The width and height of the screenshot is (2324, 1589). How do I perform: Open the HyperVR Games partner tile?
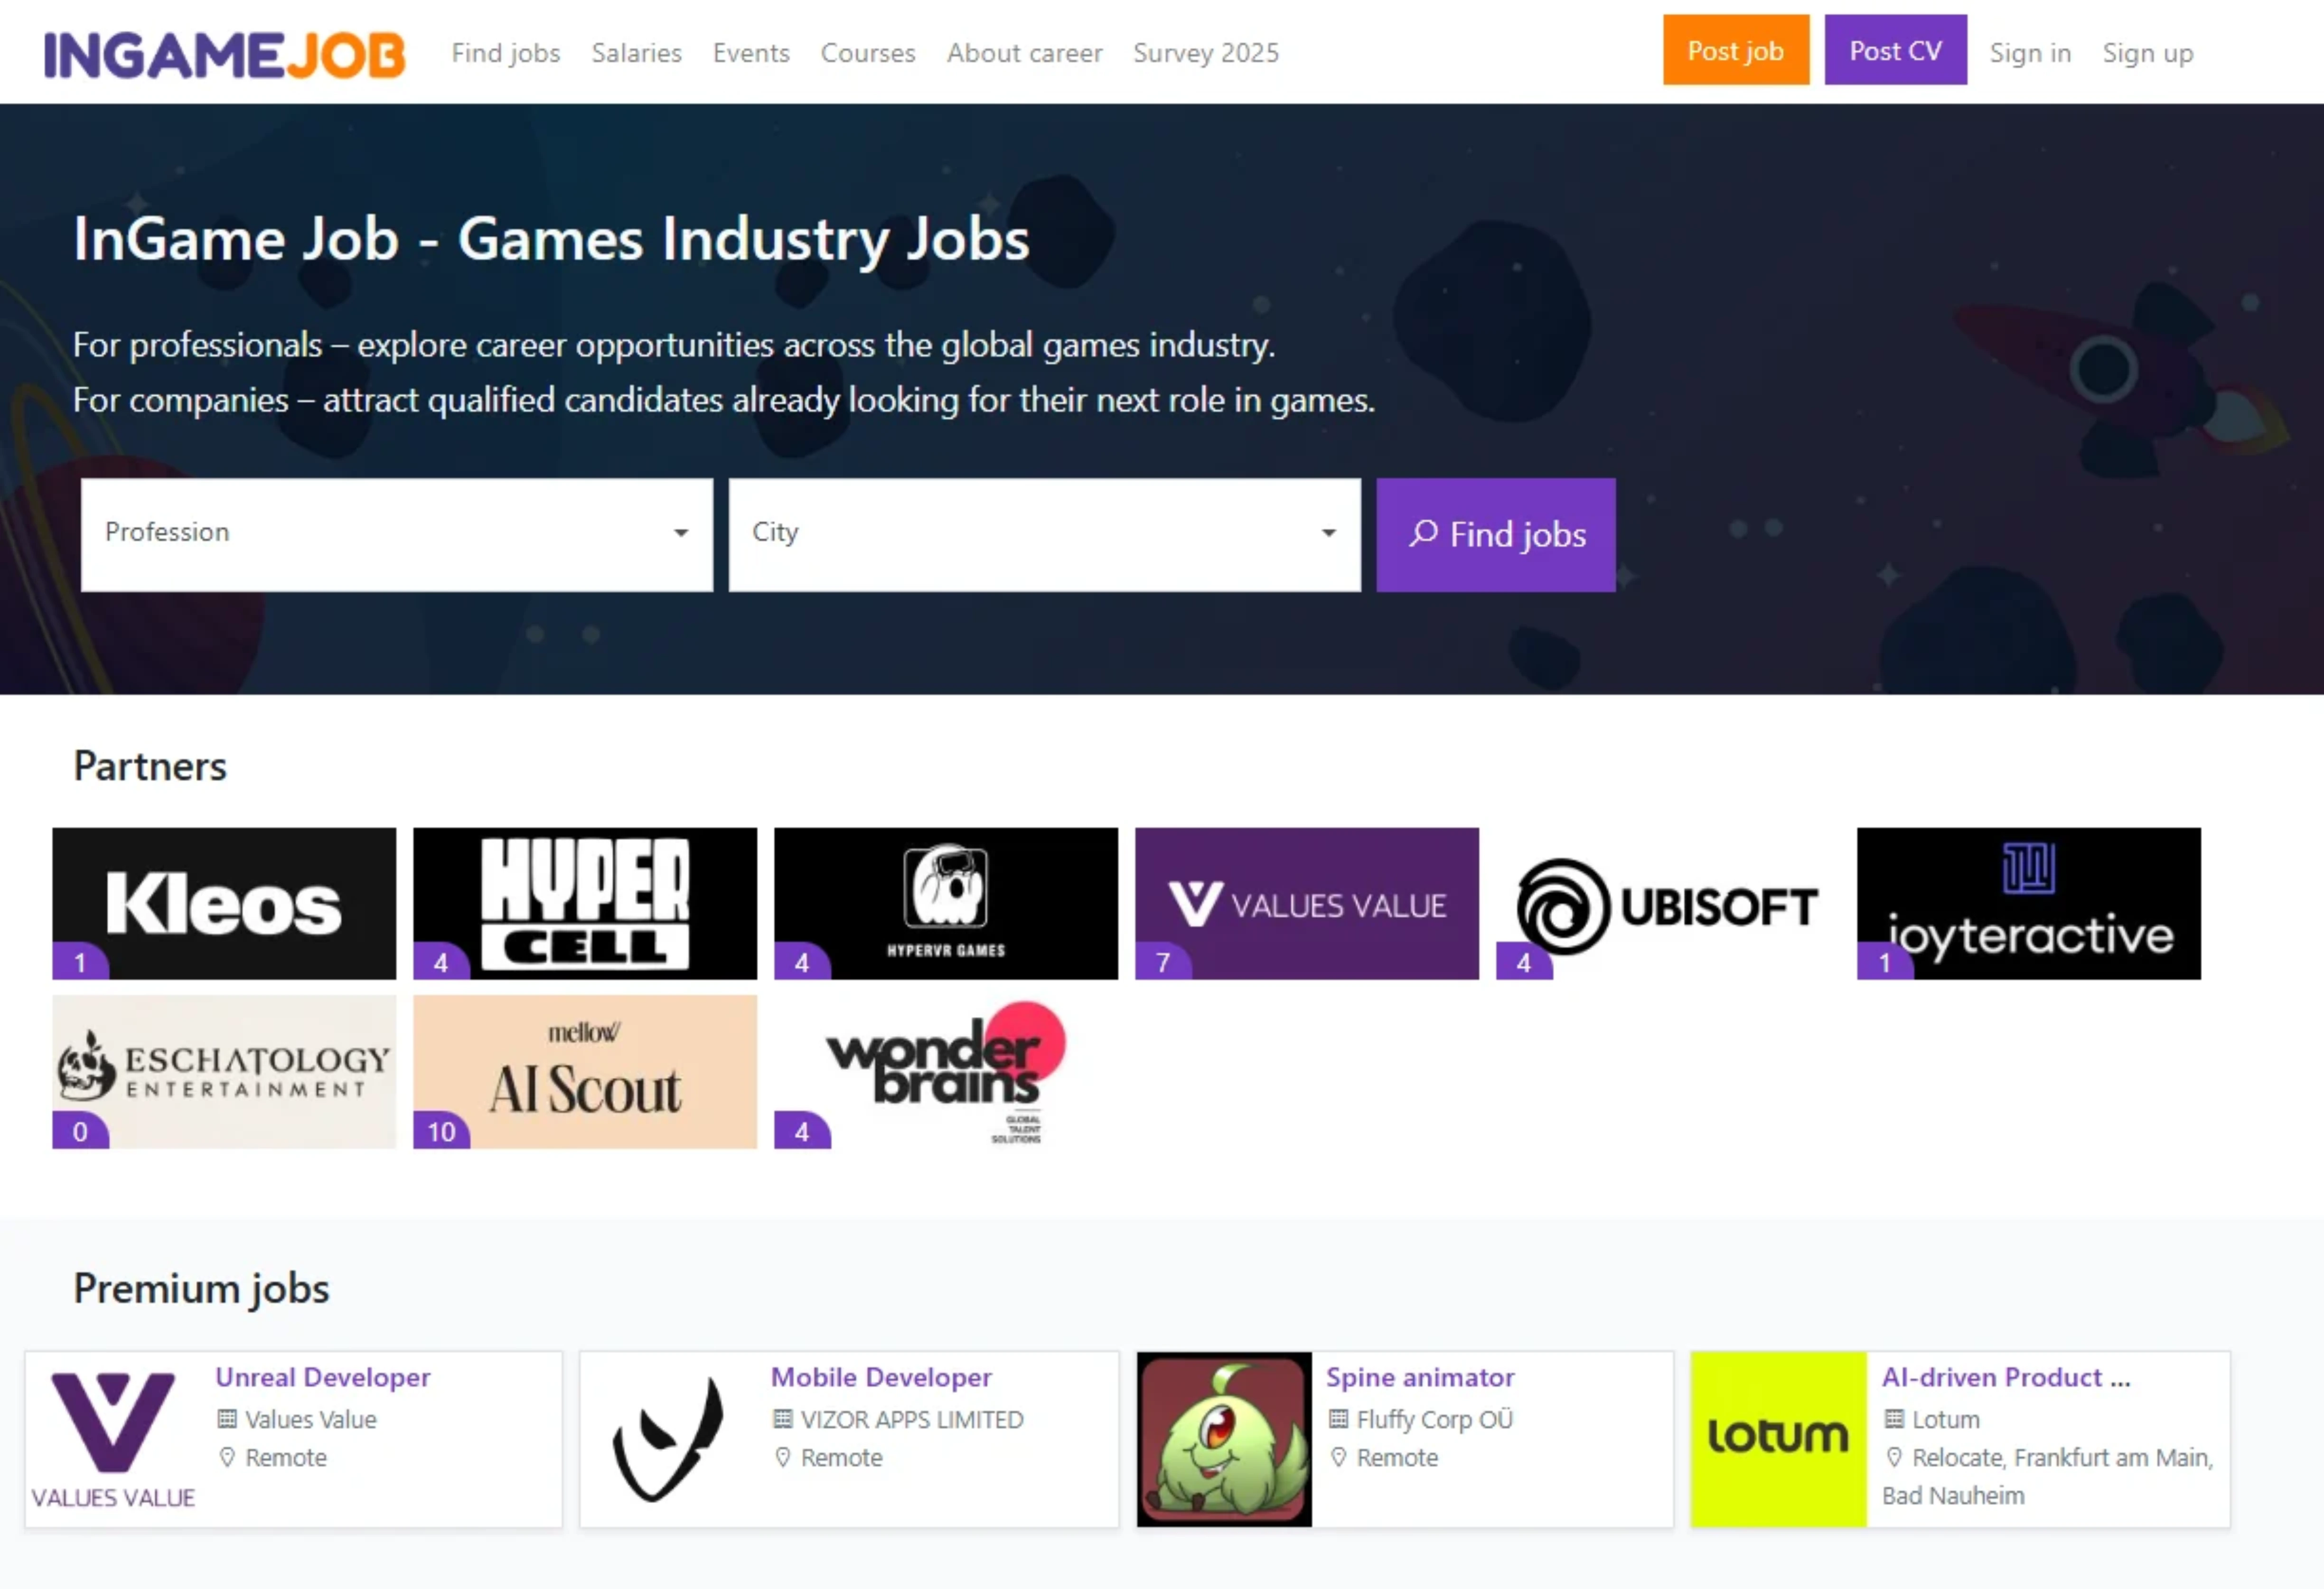coord(946,904)
